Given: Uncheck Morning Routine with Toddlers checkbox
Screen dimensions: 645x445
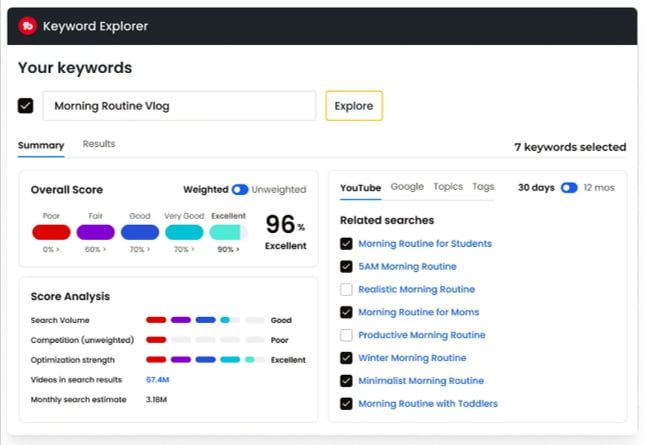Looking at the screenshot, I should (x=346, y=404).
